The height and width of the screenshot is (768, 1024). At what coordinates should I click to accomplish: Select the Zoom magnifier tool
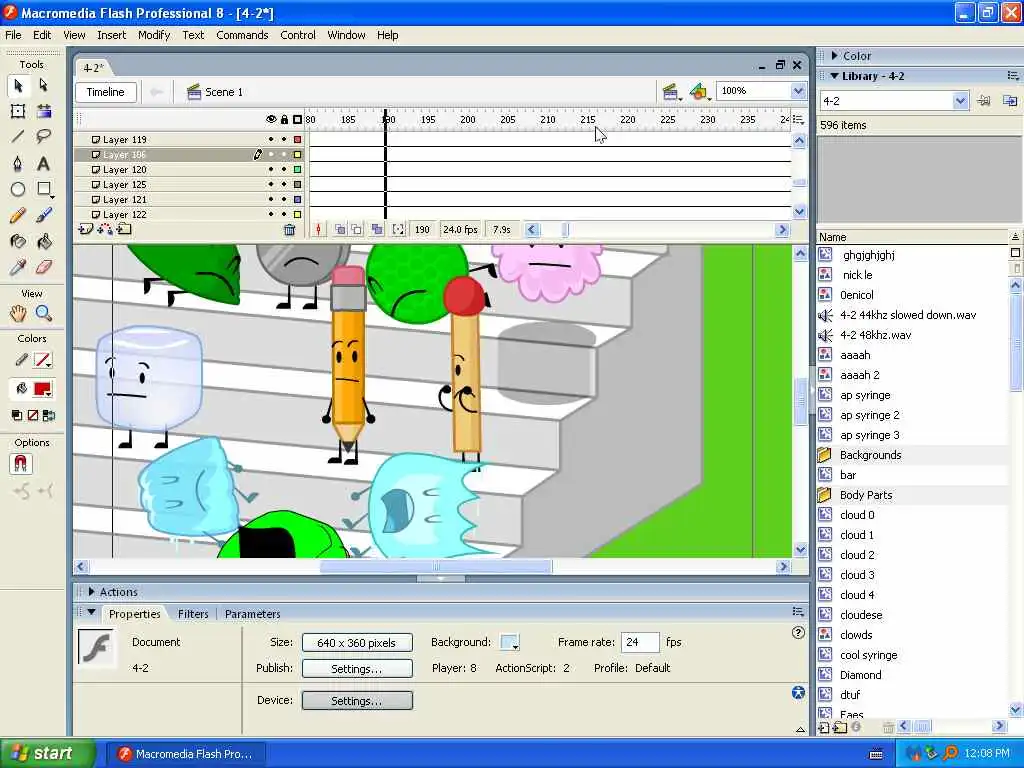point(44,313)
